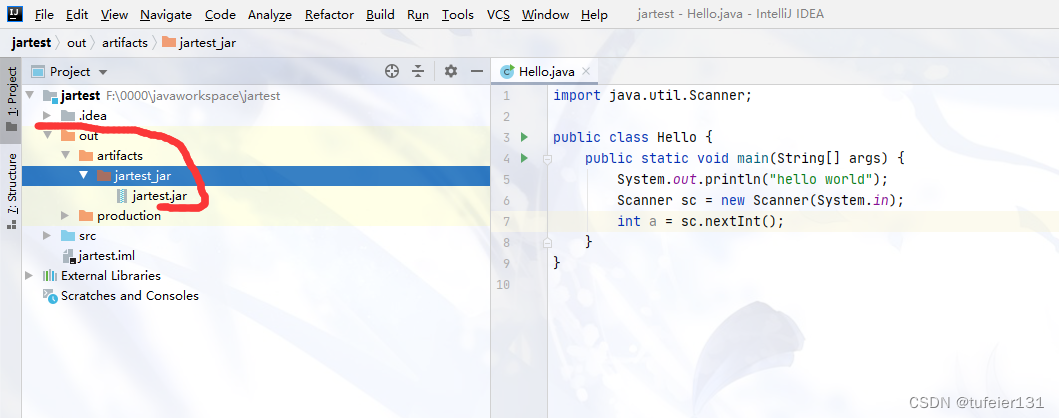Click the External Libraries icon

click(x=49, y=276)
